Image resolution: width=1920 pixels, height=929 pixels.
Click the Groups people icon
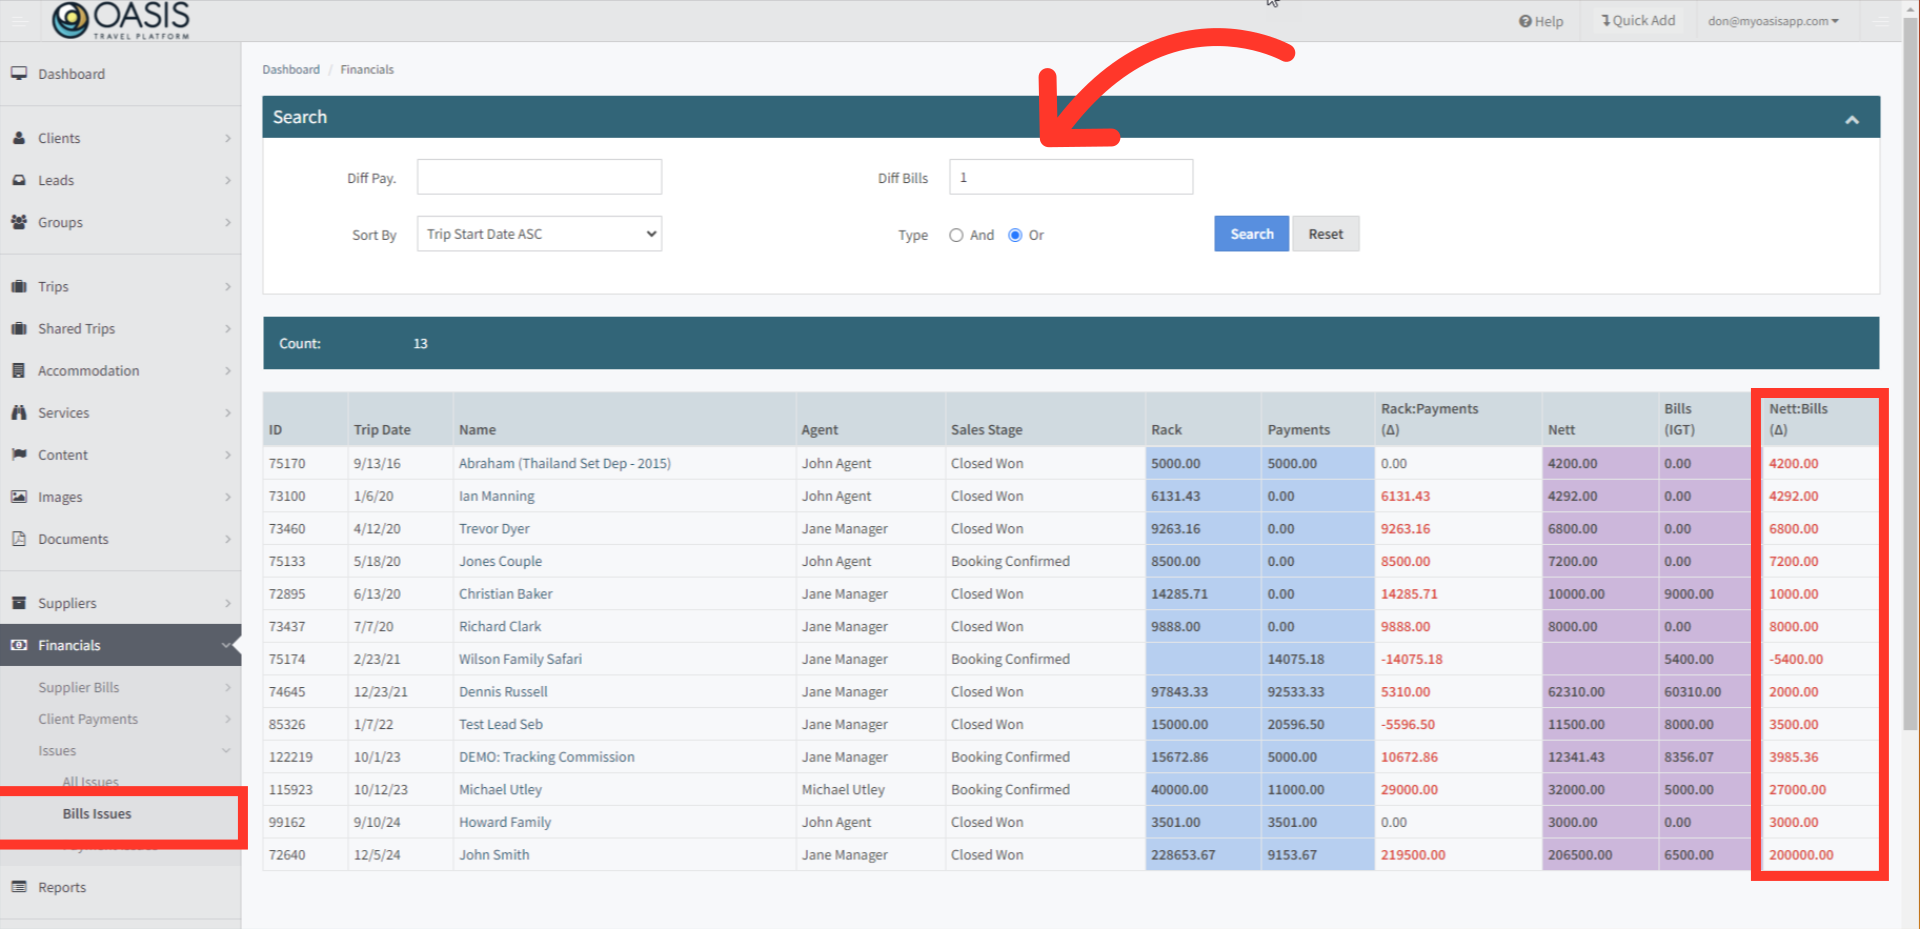(19, 222)
